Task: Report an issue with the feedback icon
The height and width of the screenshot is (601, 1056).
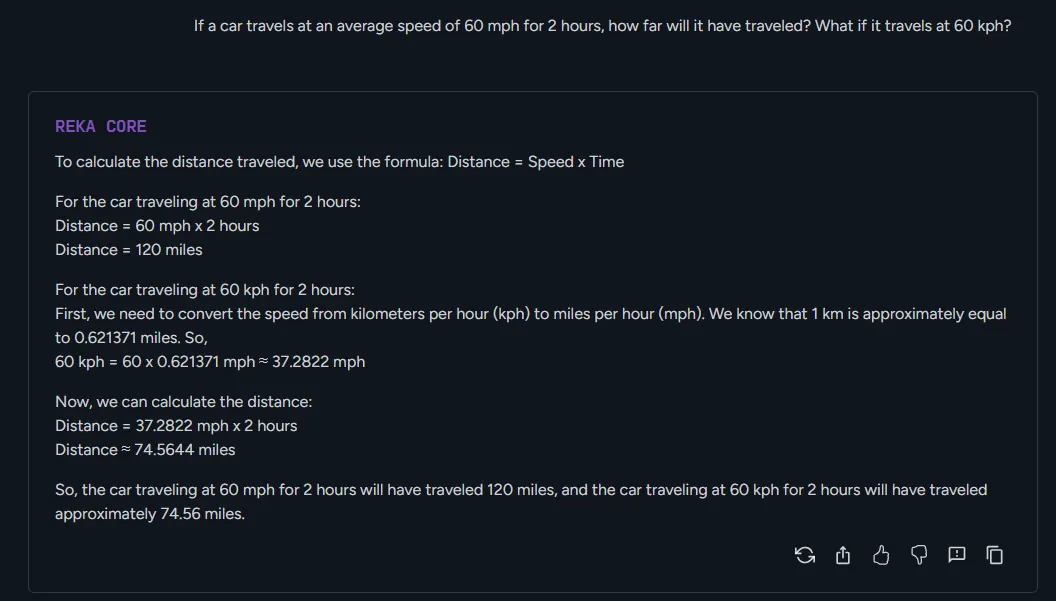Action: coord(957,555)
